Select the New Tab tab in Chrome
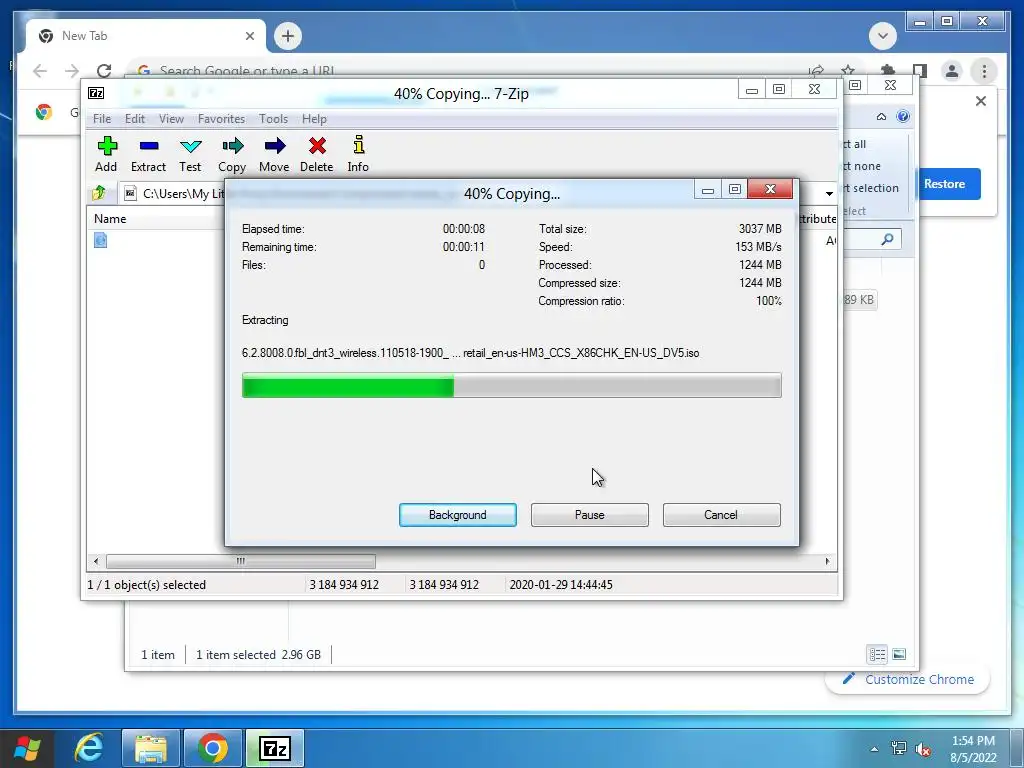This screenshot has width=1024, height=768. pyautogui.click(x=145, y=36)
